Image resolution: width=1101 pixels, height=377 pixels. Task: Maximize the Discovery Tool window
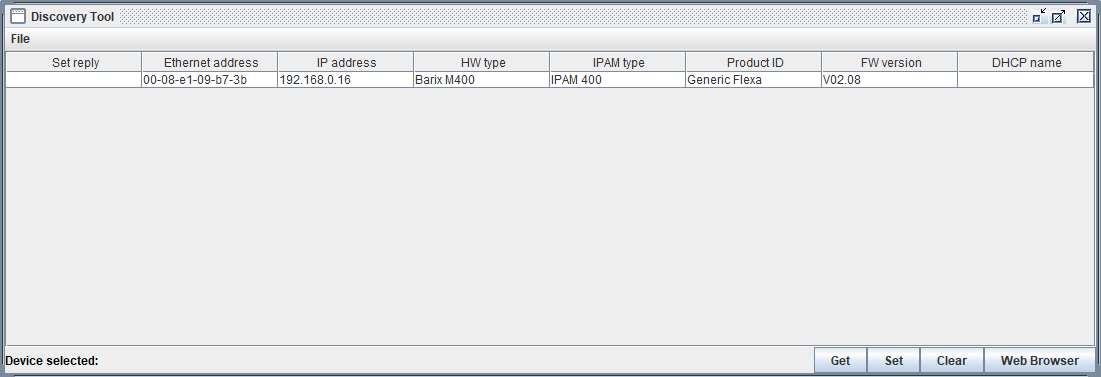[1058, 16]
